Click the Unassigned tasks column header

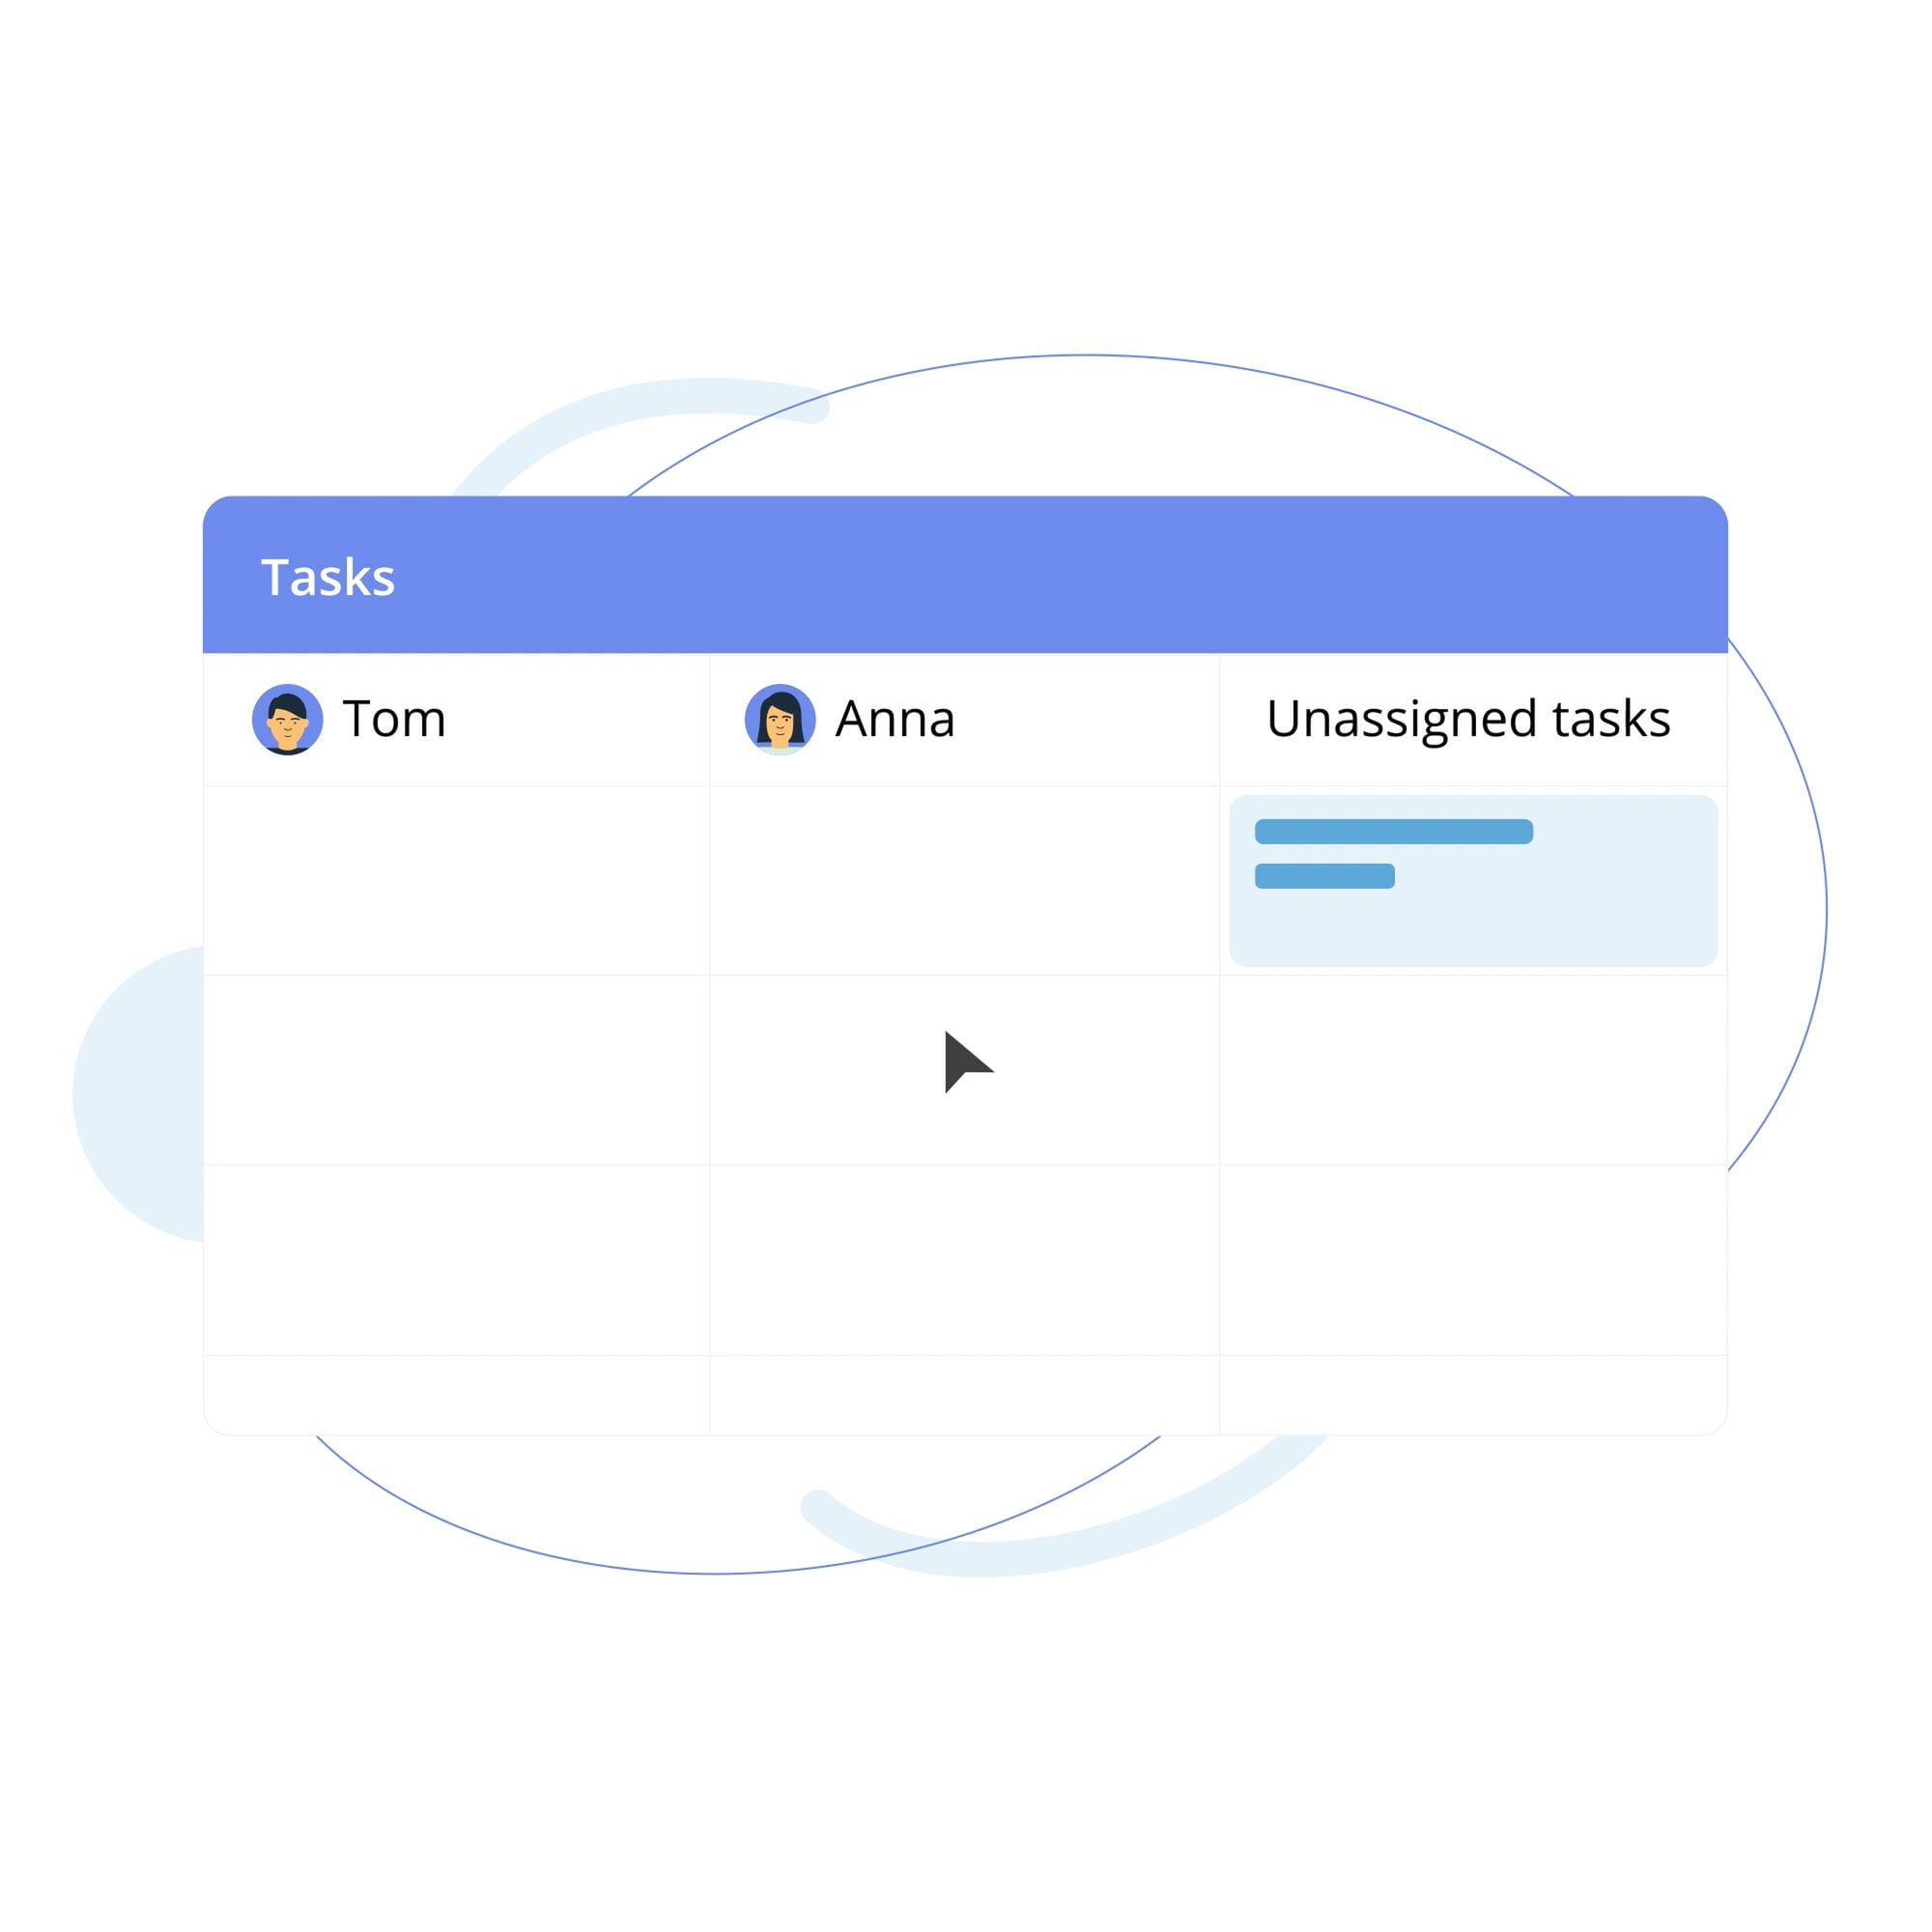coord(1468,719)
